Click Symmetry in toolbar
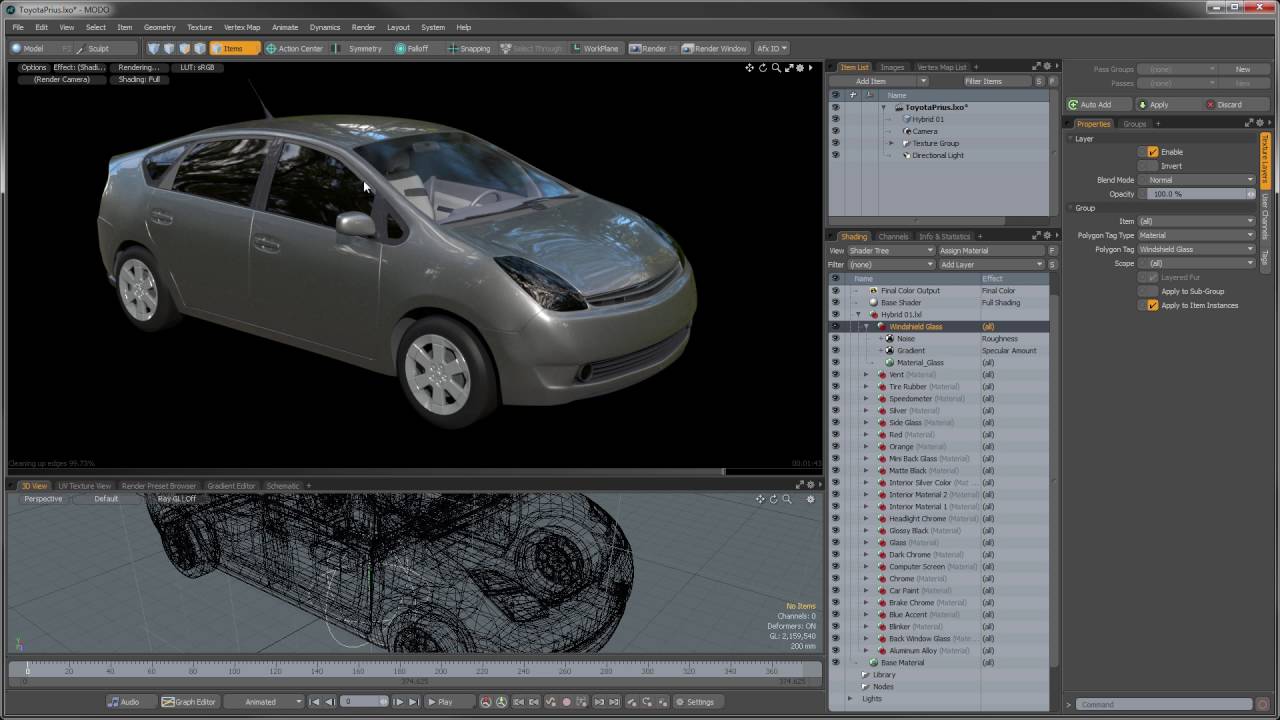Image resolution: width=1280 pixels, height=720 pixels. point(359,48)
